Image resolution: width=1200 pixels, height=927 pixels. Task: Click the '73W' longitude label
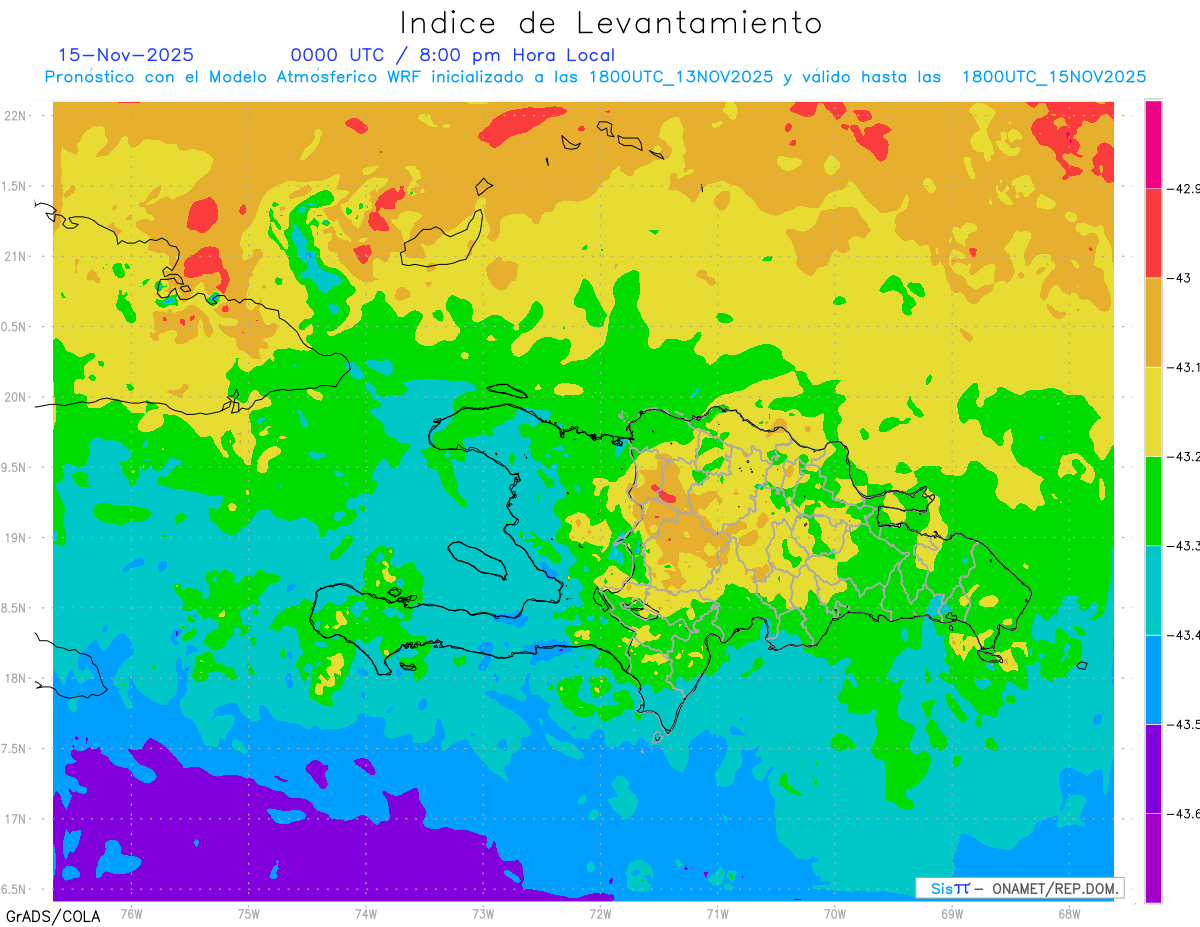pyautogui.click(x=483, y=913)
